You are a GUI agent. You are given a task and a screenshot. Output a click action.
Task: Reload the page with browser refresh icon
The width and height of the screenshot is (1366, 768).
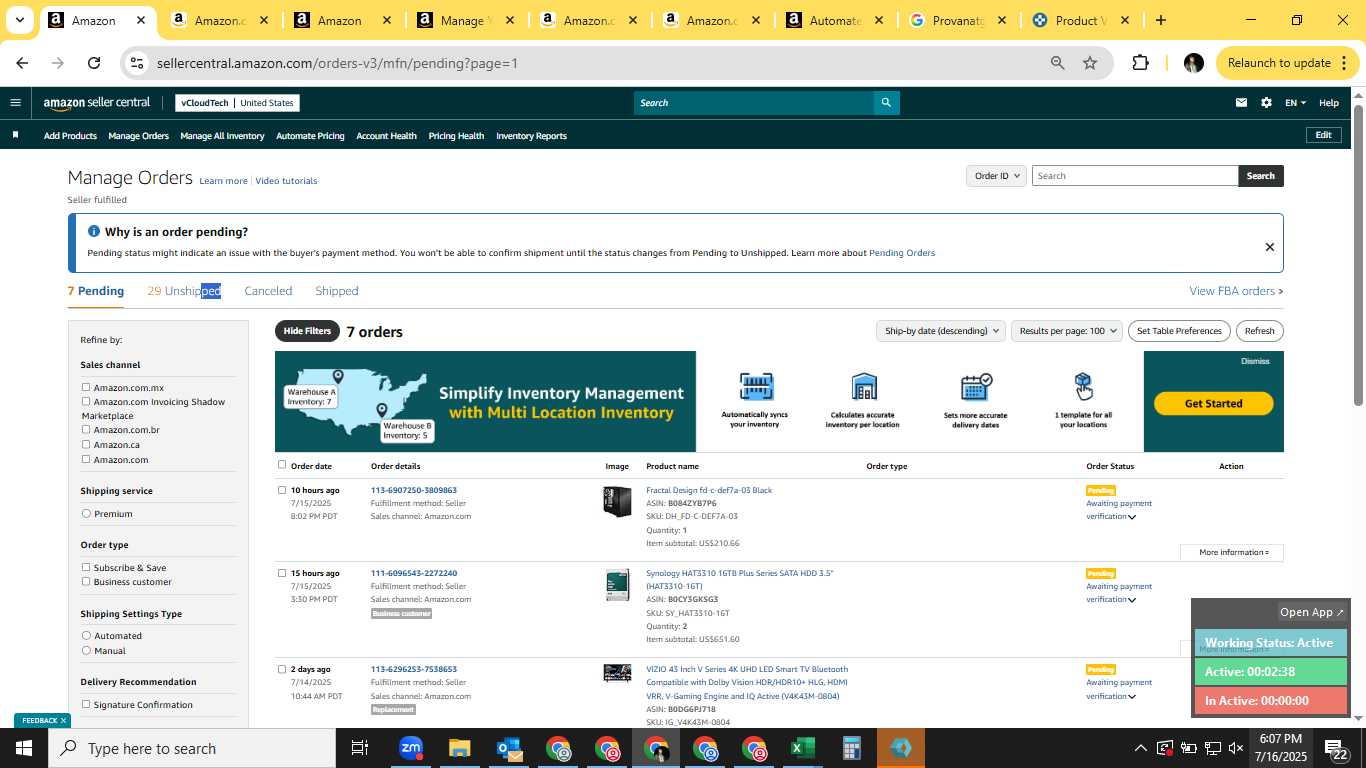94,63
